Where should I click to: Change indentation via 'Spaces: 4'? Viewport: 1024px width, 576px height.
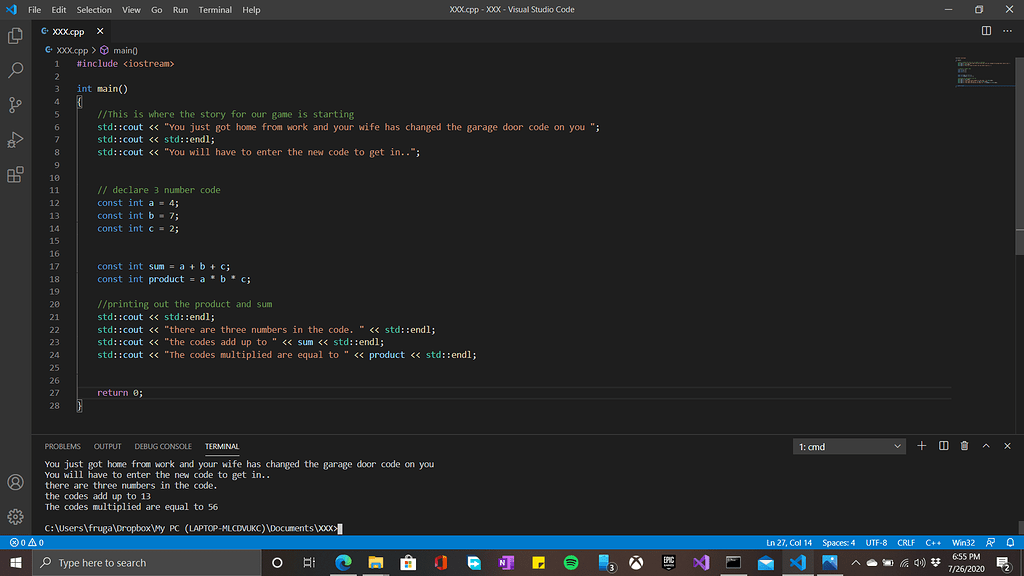coord(839,543)
